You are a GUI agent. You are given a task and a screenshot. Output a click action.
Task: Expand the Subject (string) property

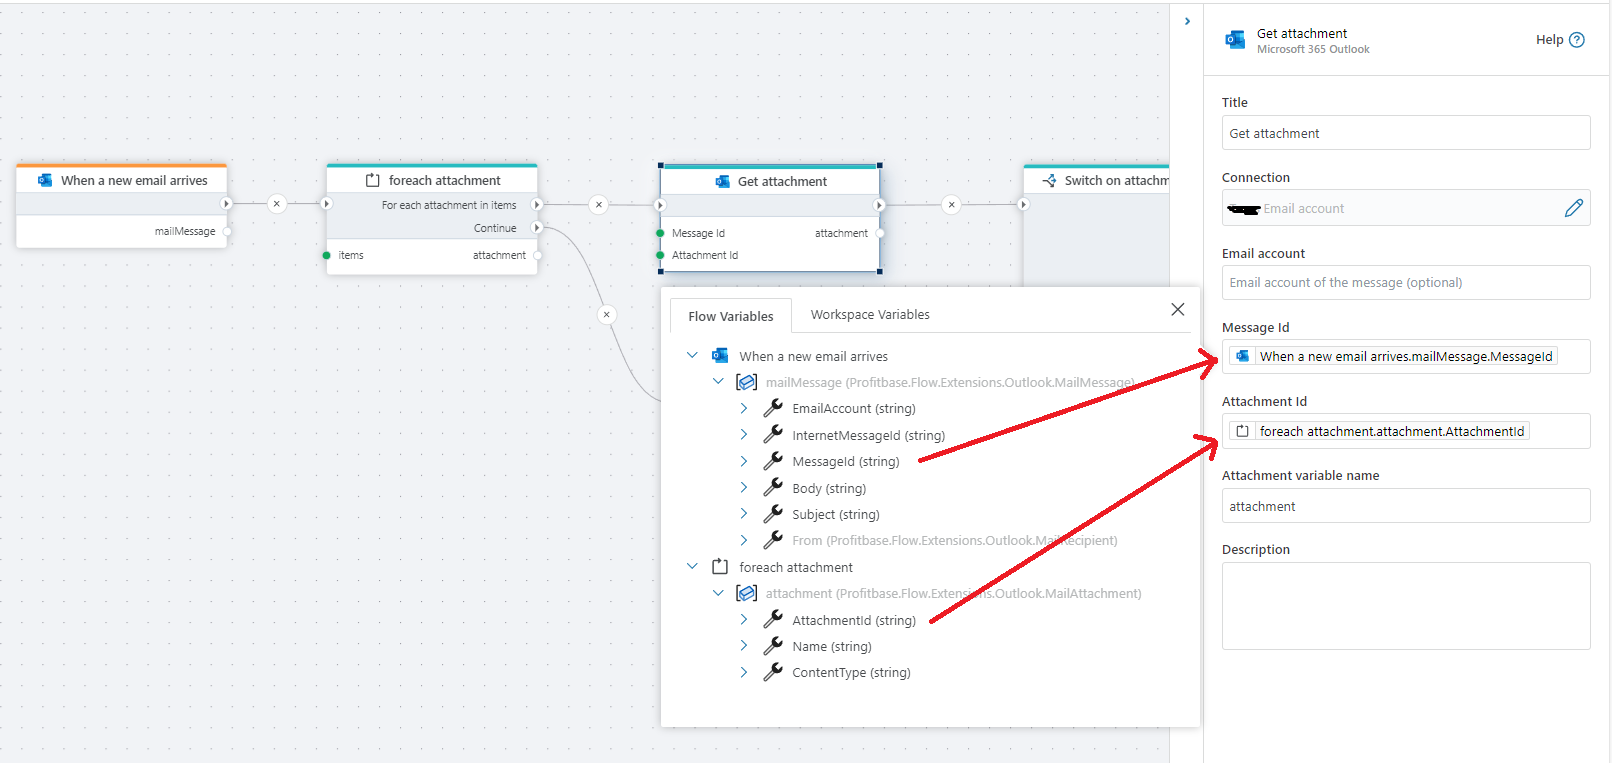click(x=744, y=514)
